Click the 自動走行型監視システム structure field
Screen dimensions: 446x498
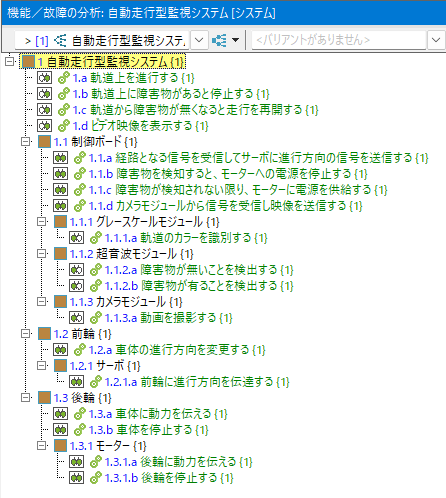click(103, 40)
